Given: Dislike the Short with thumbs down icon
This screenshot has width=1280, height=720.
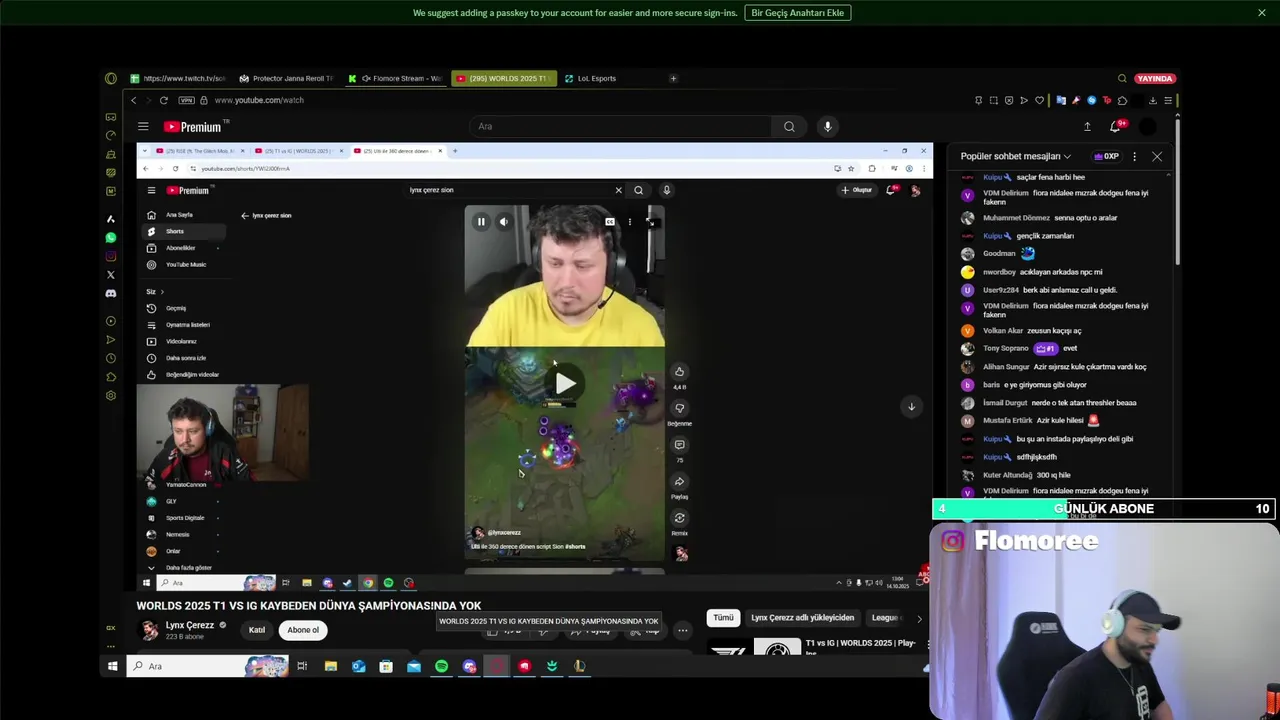Looking at the screenshot, I should point(679,408).
